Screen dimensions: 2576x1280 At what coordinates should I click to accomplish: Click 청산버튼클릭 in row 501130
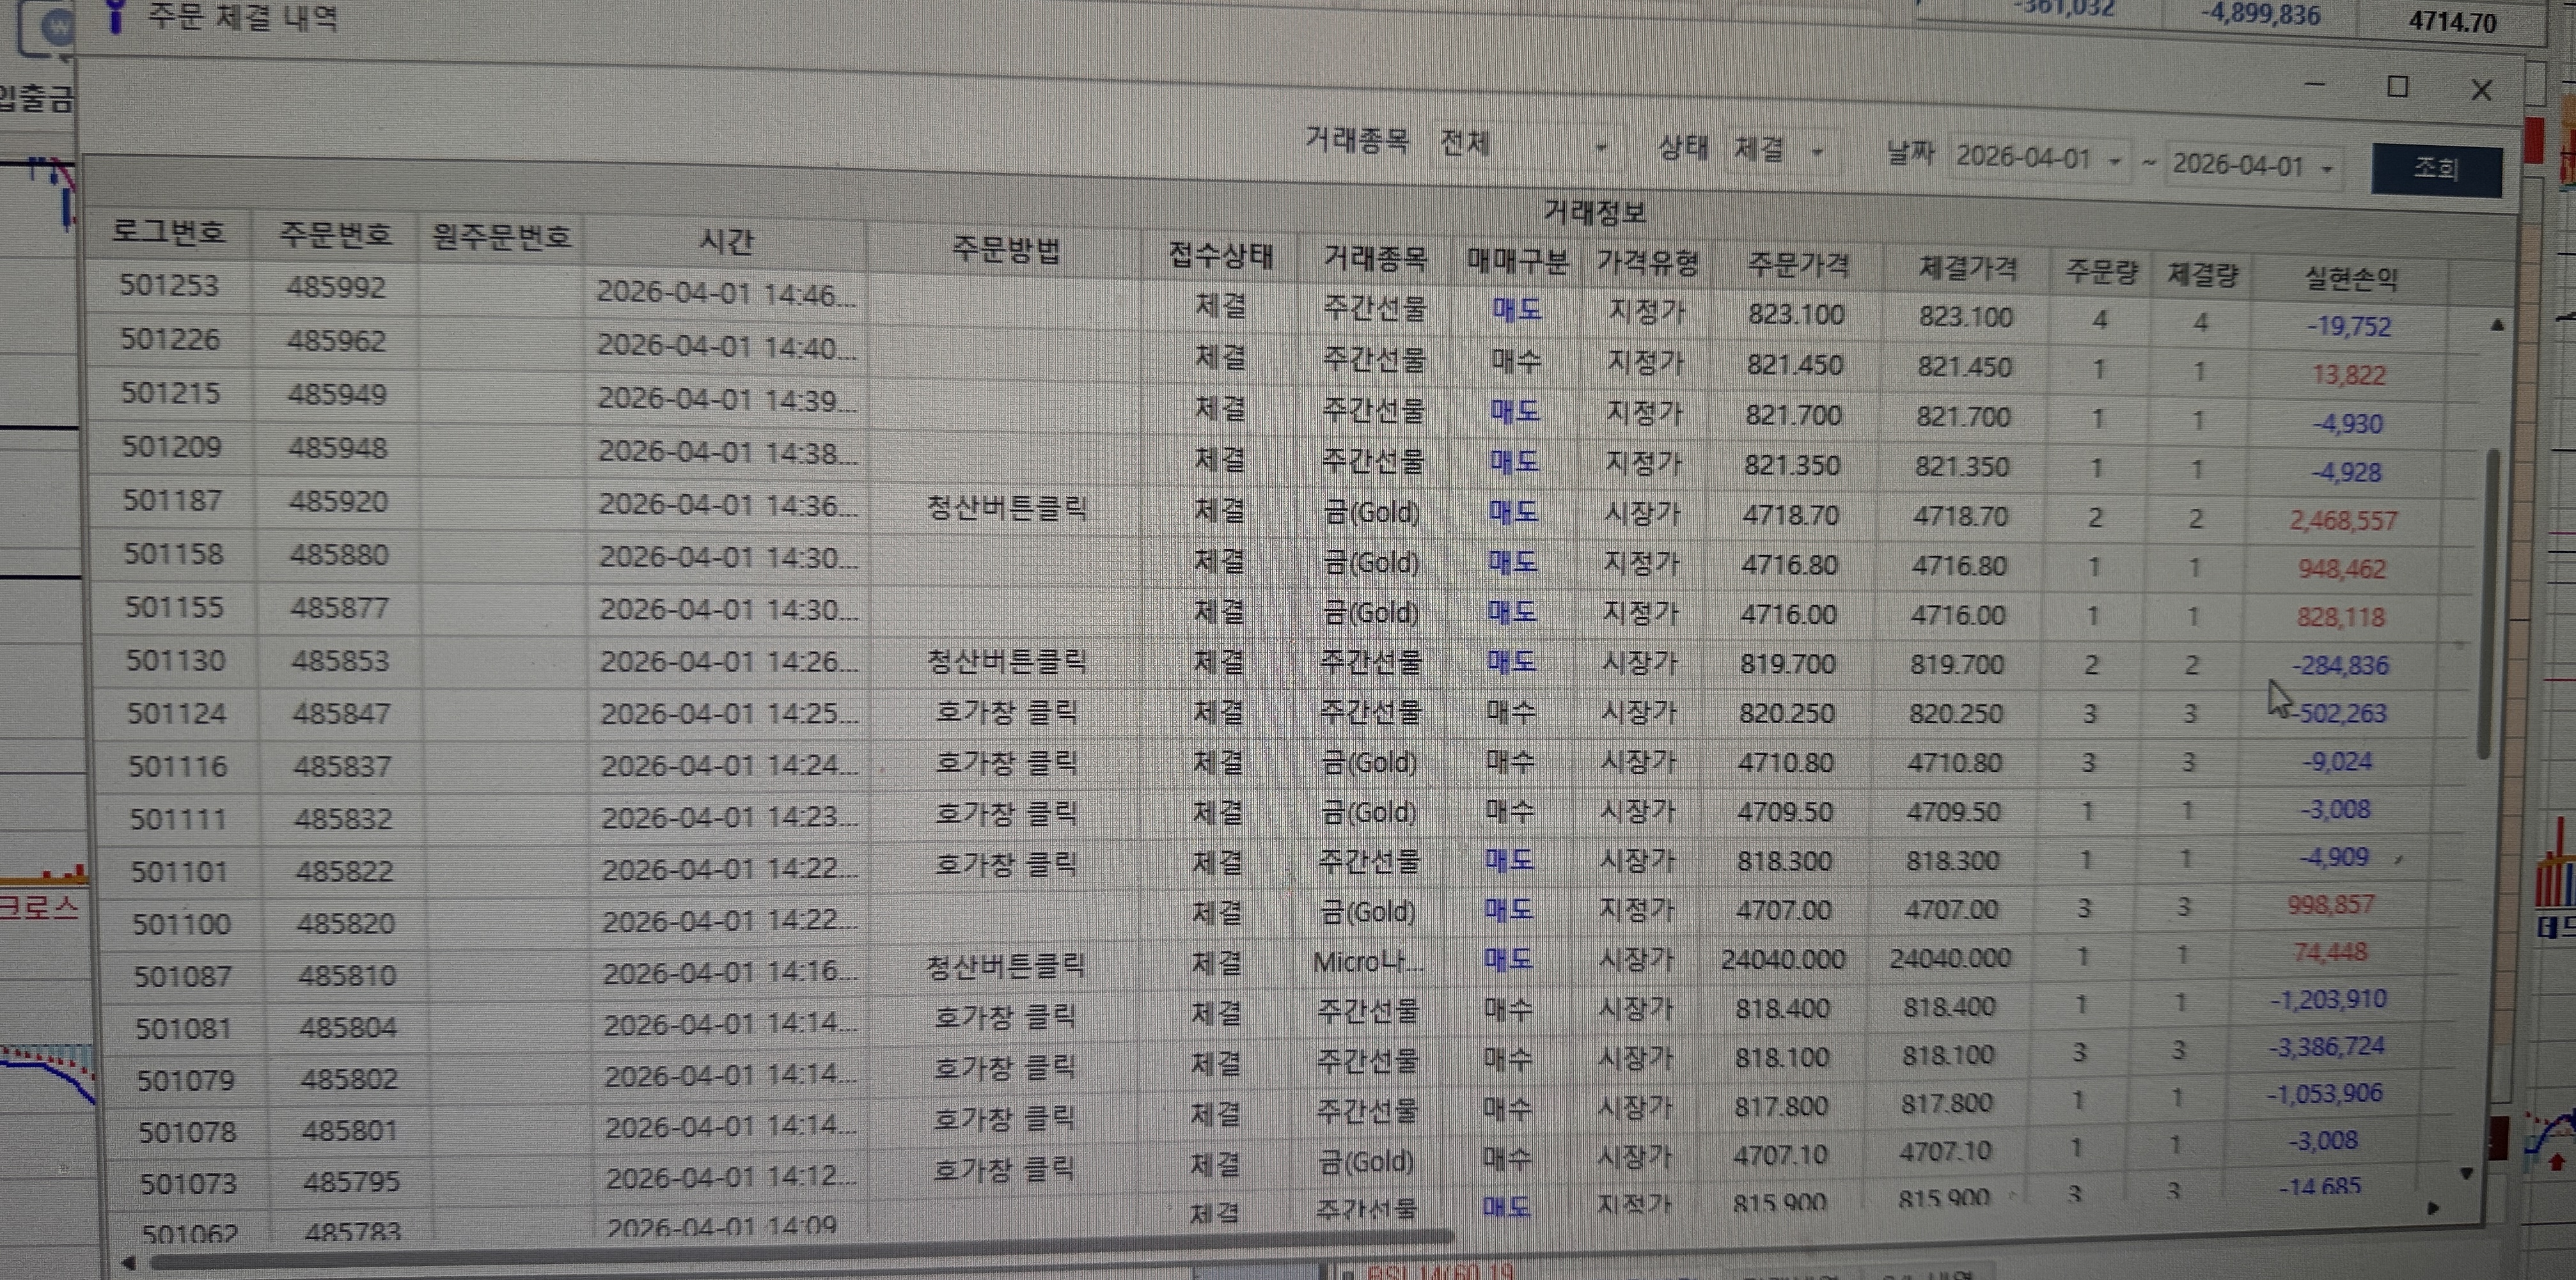point(1006,661)
